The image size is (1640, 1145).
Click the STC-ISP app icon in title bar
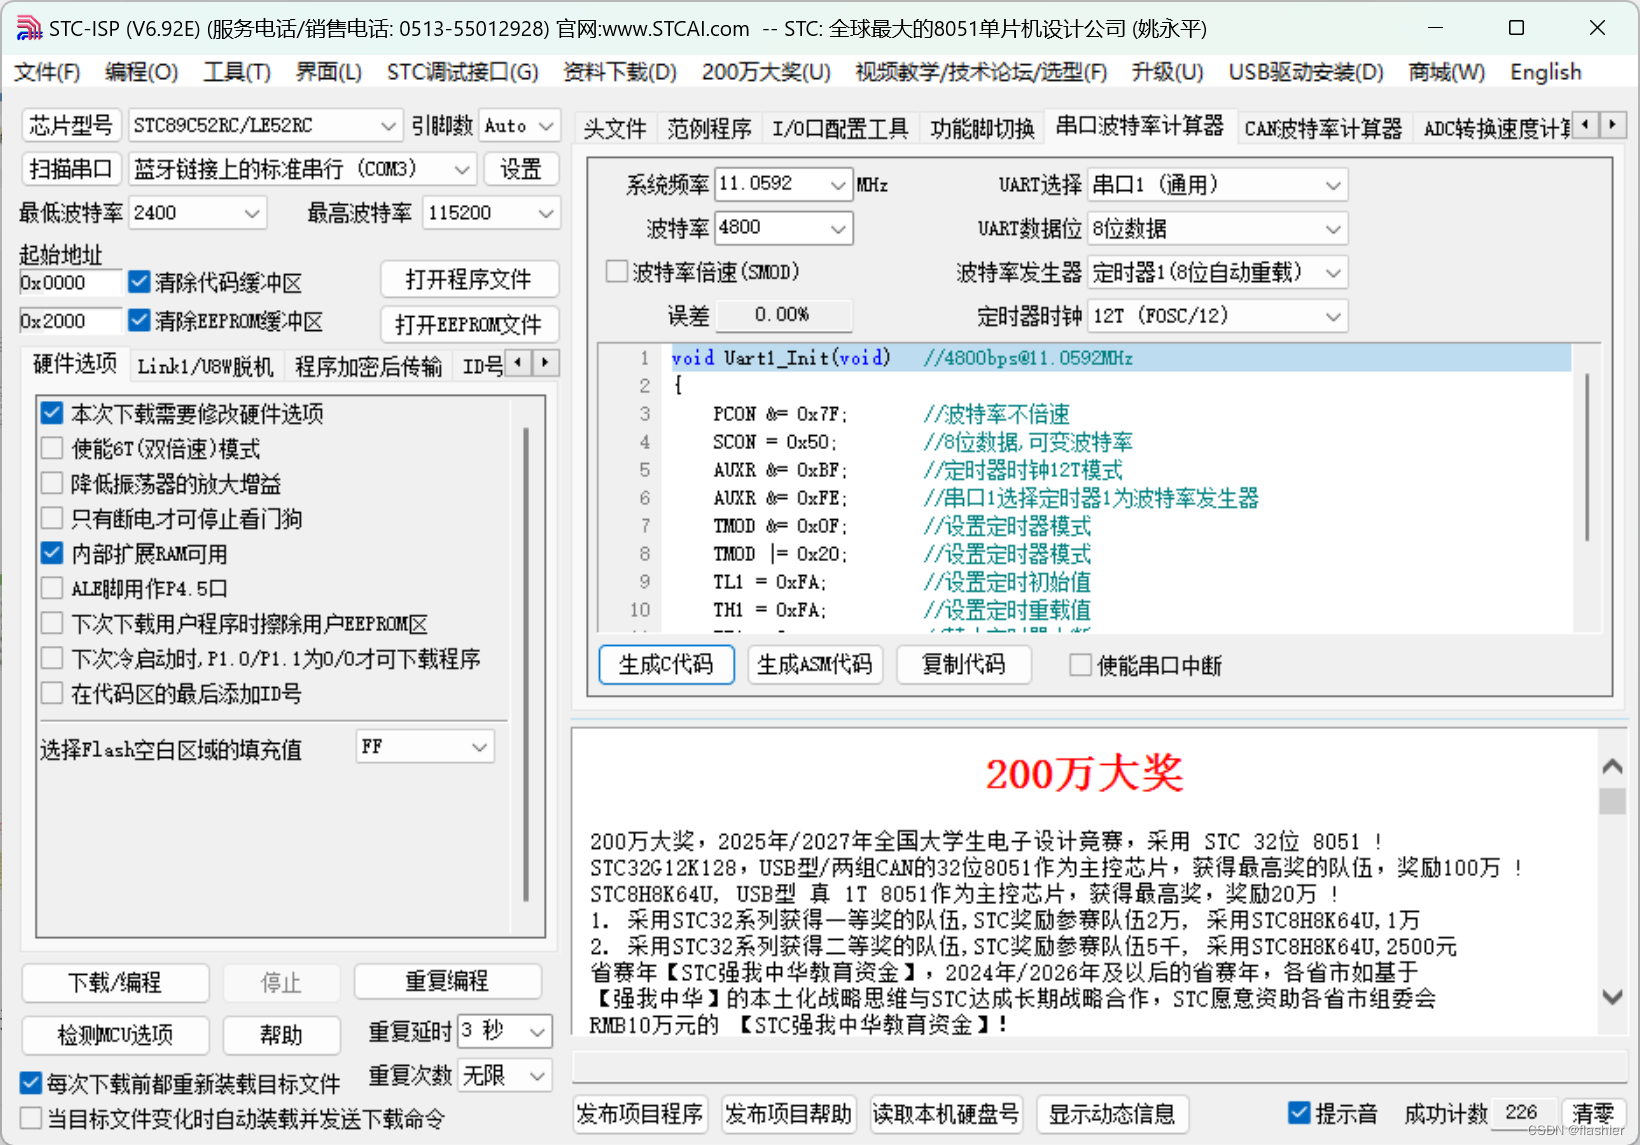(29, 28)
